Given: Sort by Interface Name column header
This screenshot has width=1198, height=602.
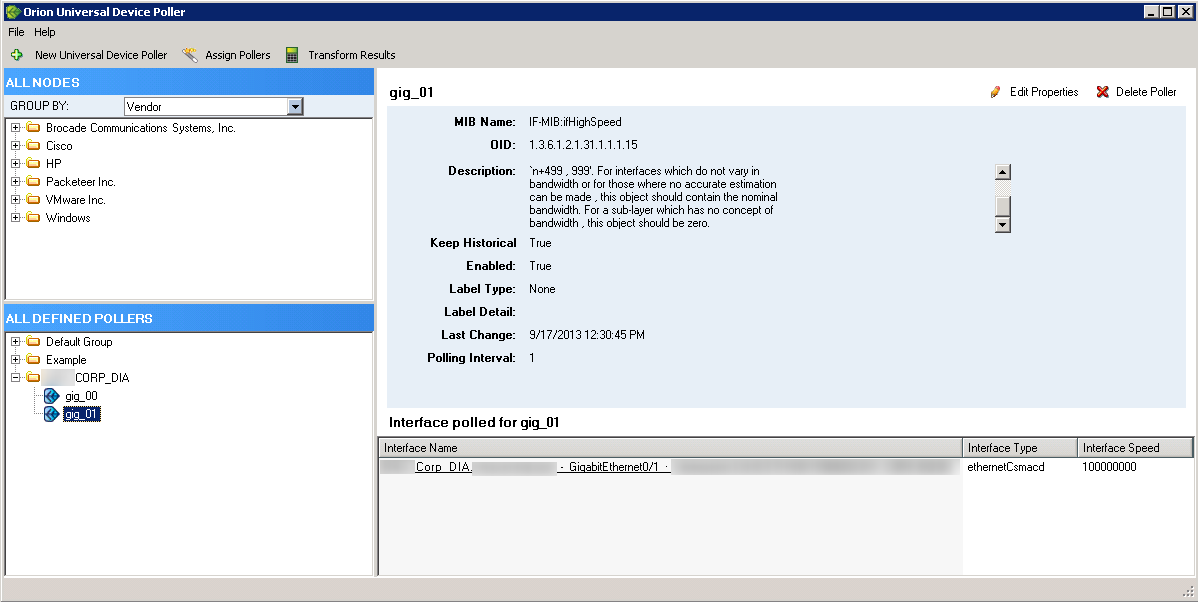Looking at the screenshot, I should 671,448.
